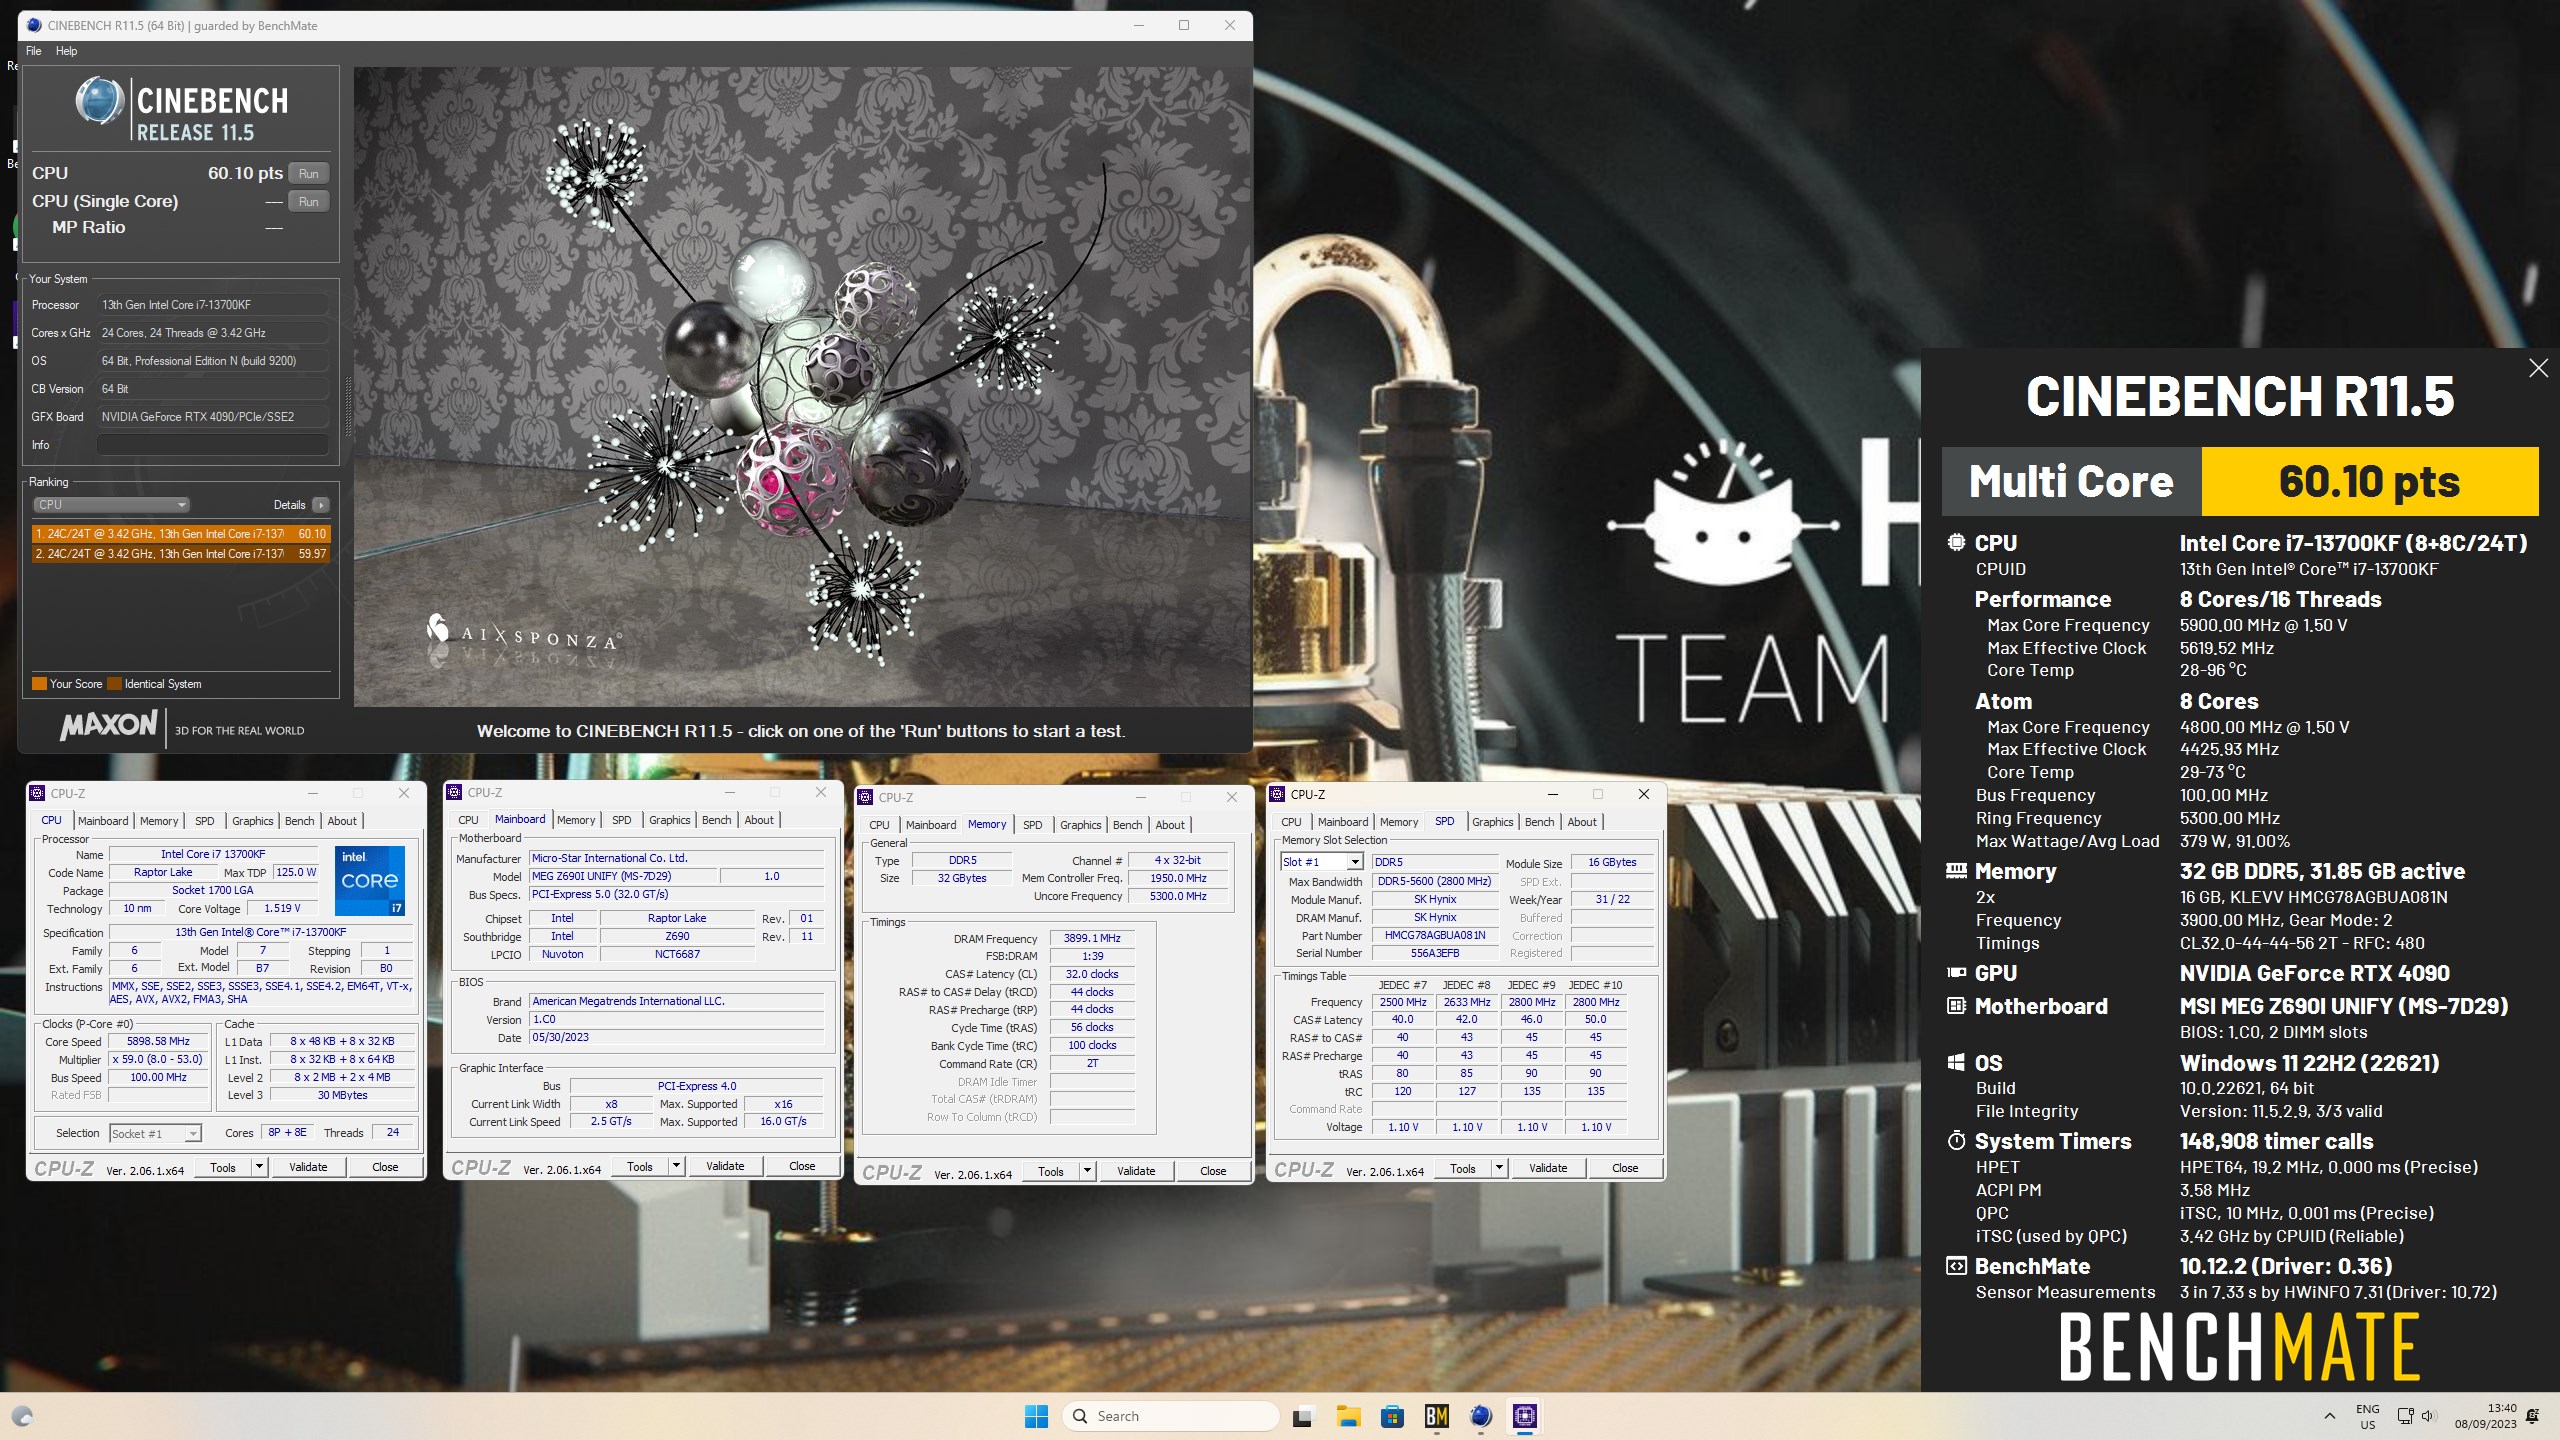This screenshot has width=2560, height=1440.
Task: Expand Tools arrow in CPU-Z Mainboard window
Action: pos(677,1166)
